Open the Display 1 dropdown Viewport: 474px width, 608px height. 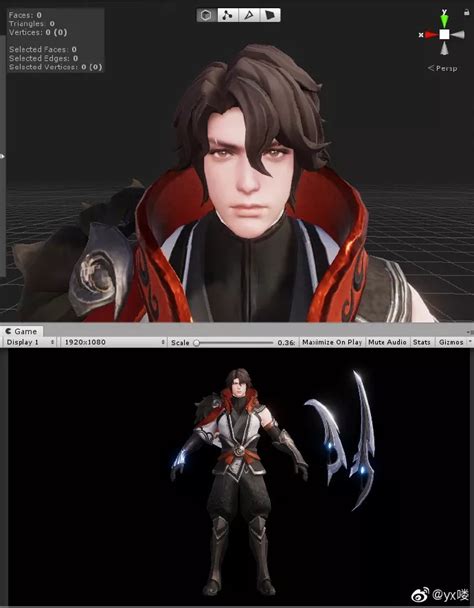point(31,342)
